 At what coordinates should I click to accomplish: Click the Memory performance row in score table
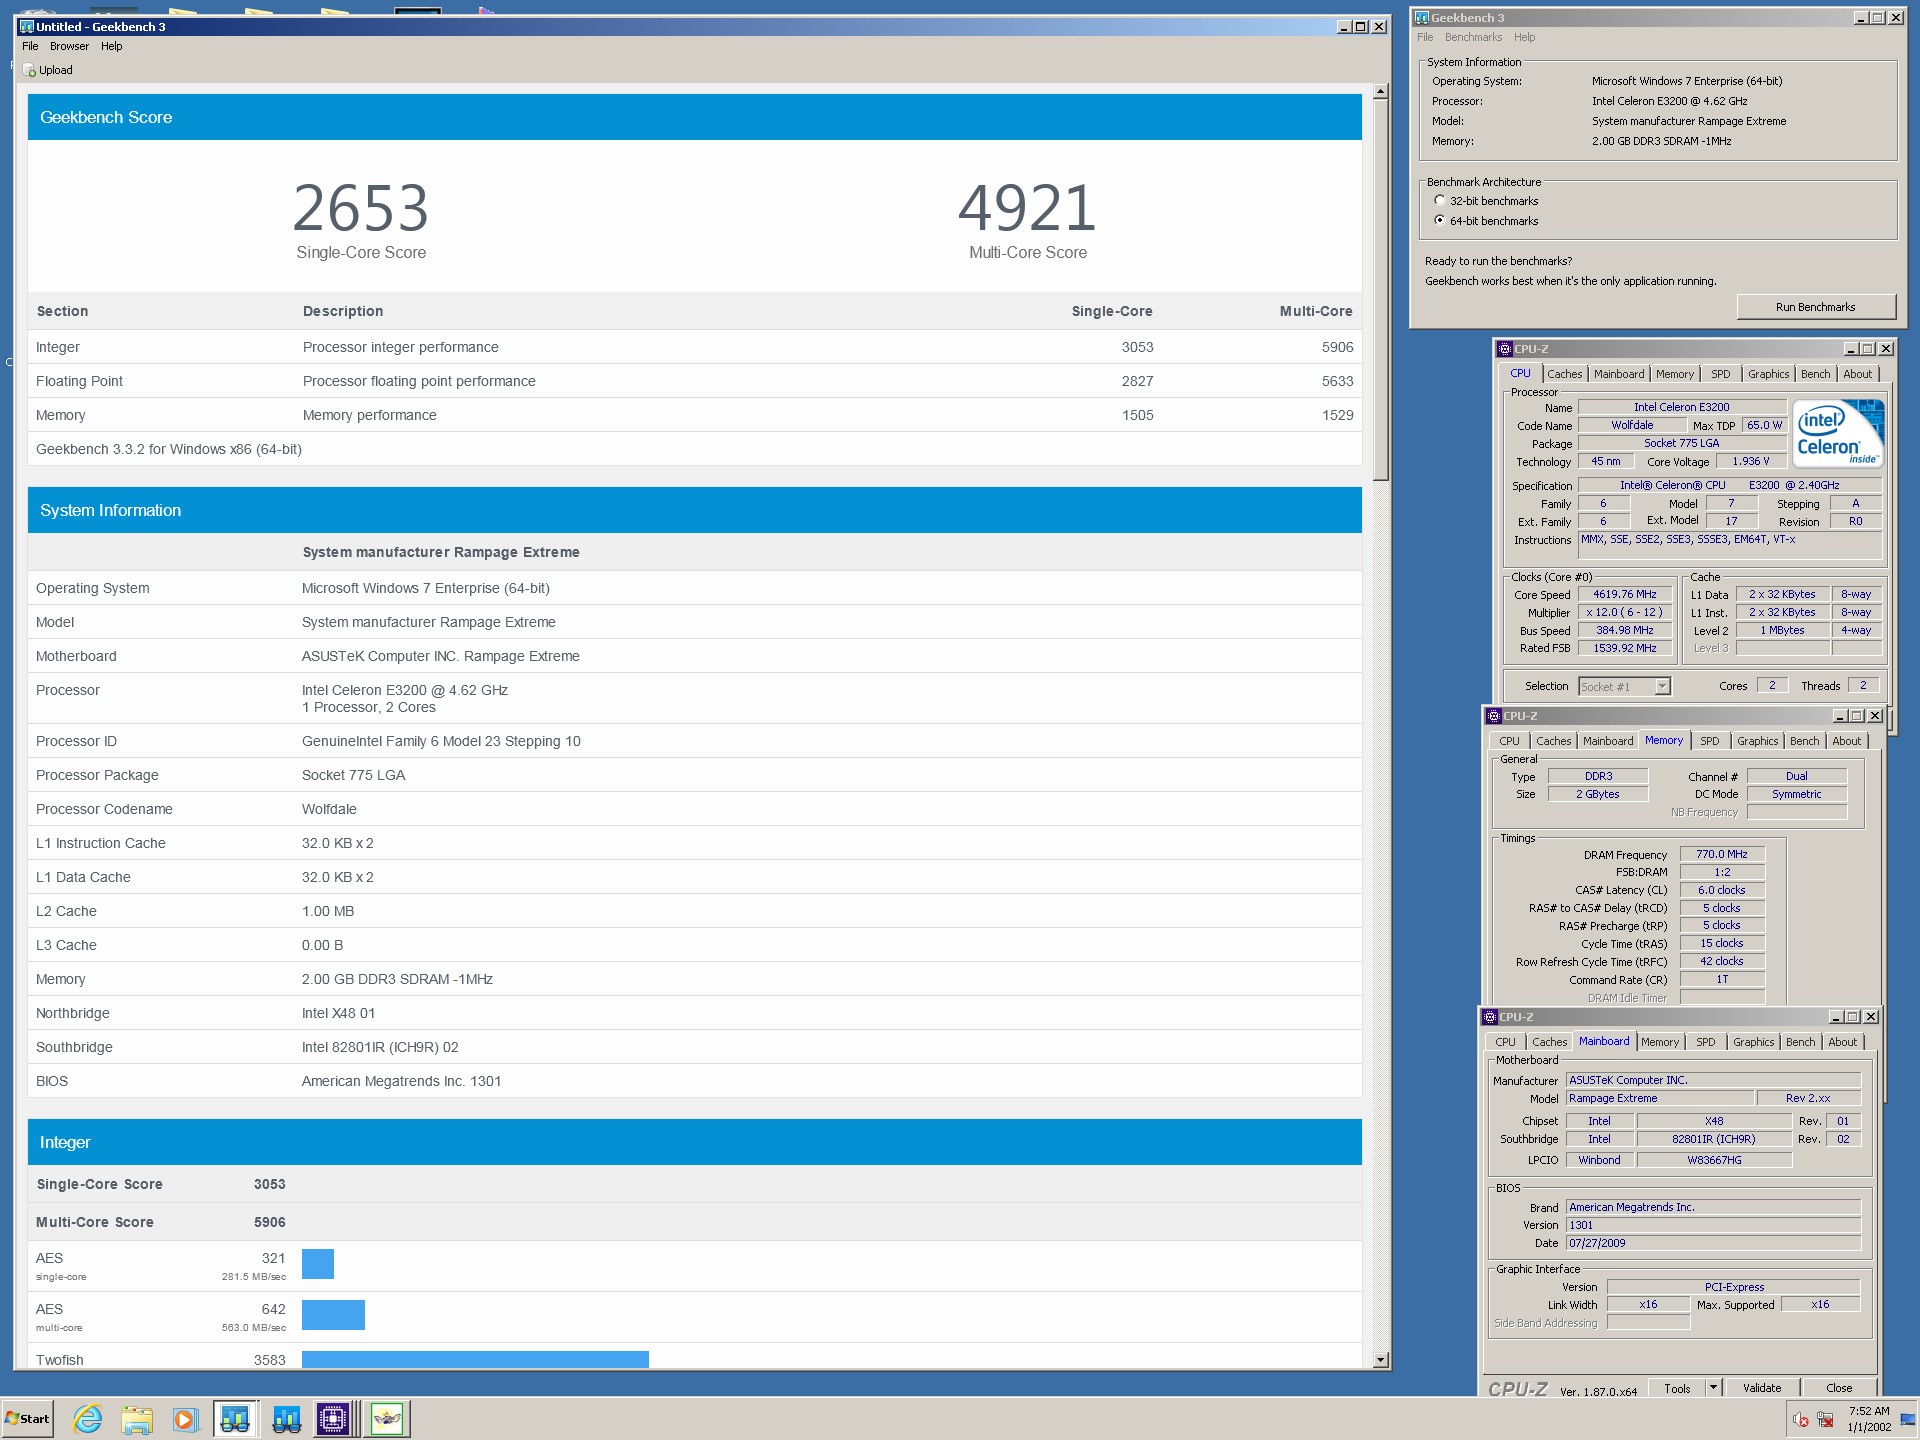click(695, 415)
